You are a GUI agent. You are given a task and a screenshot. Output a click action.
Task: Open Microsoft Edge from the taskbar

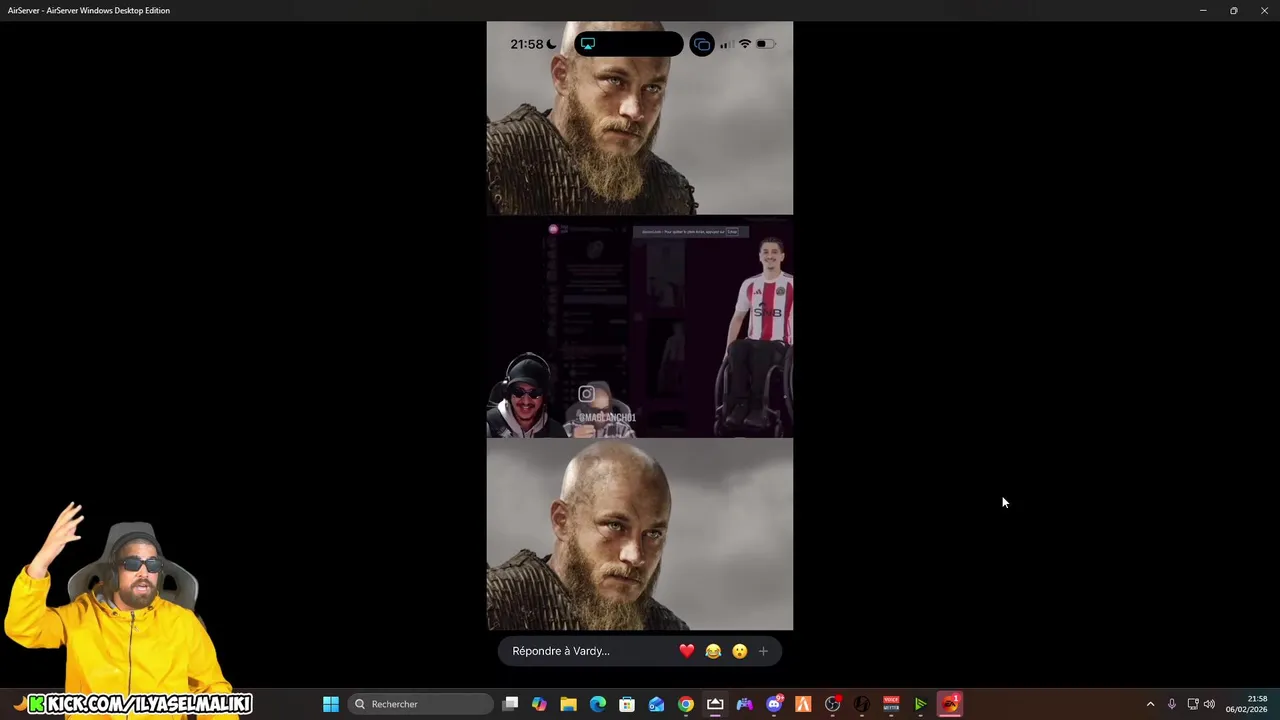598,704
